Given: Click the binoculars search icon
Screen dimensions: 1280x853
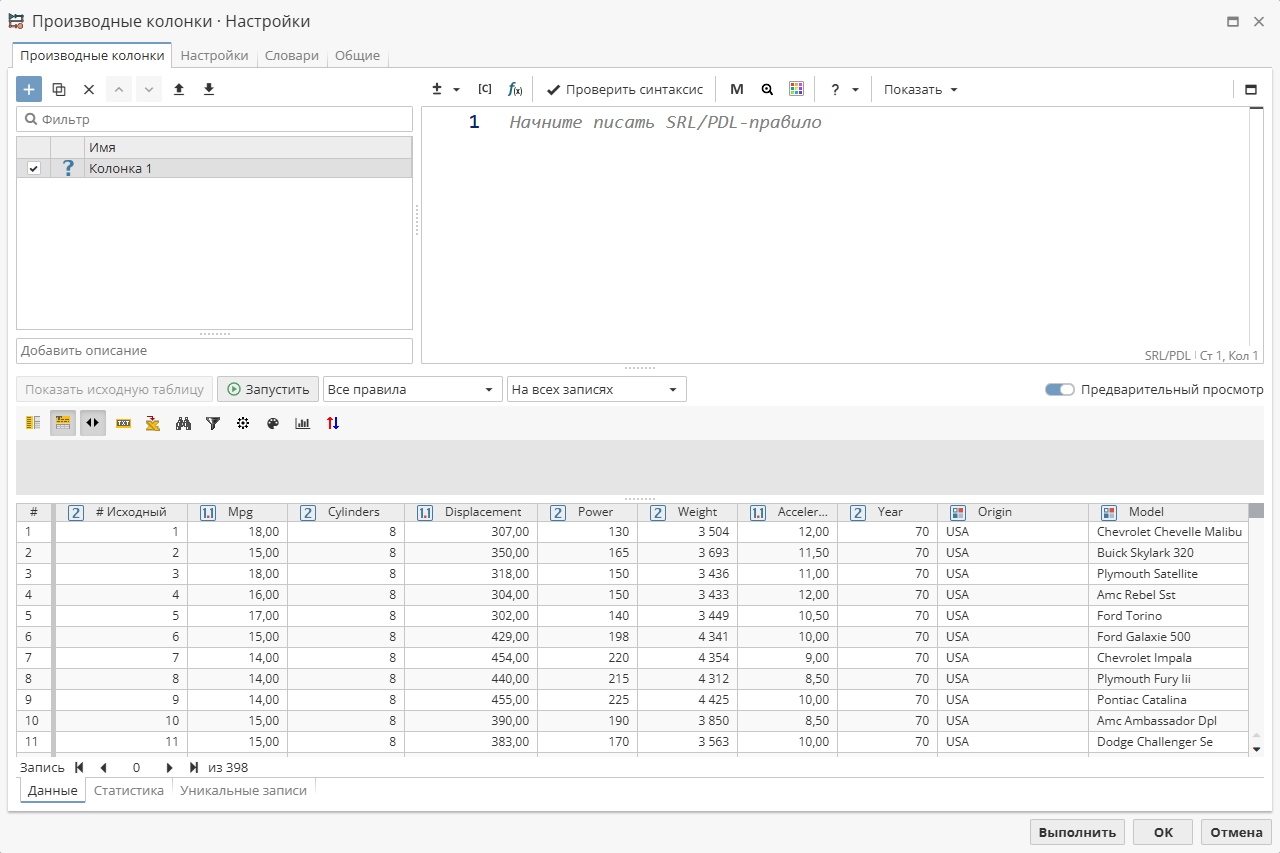Looking at the screenshot, I should tap(183, 423).
